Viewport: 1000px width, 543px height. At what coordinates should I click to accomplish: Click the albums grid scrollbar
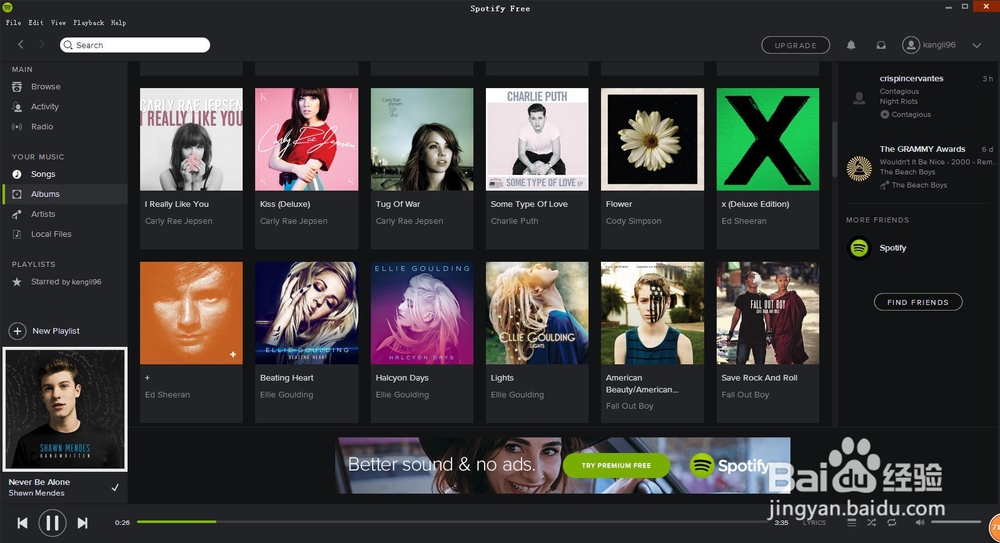[x=834, y=150]
